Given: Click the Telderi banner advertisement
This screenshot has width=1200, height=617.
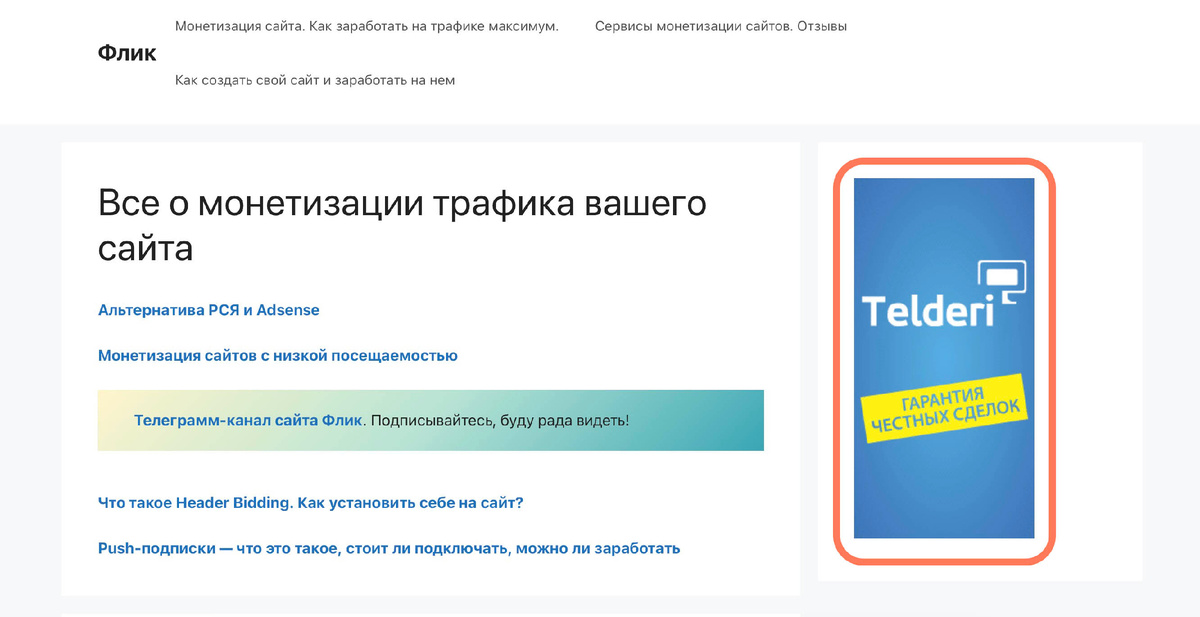Looking at the screenshot, I should tap(944, 358).
